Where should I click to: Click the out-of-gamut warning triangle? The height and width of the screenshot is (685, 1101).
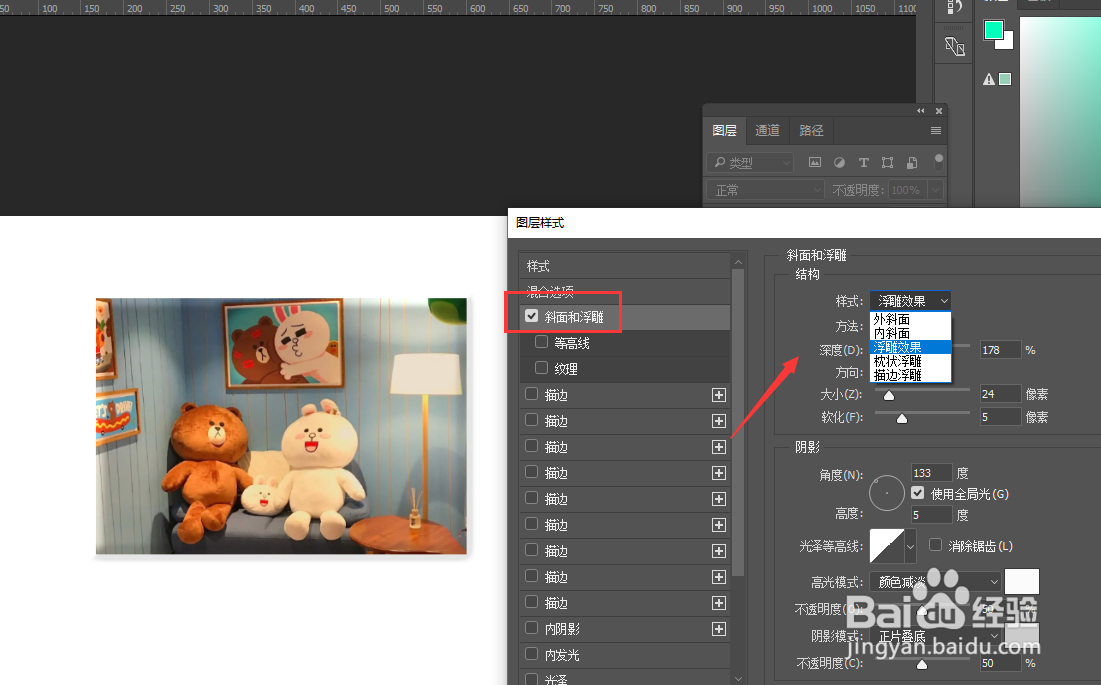click(989, 79)
